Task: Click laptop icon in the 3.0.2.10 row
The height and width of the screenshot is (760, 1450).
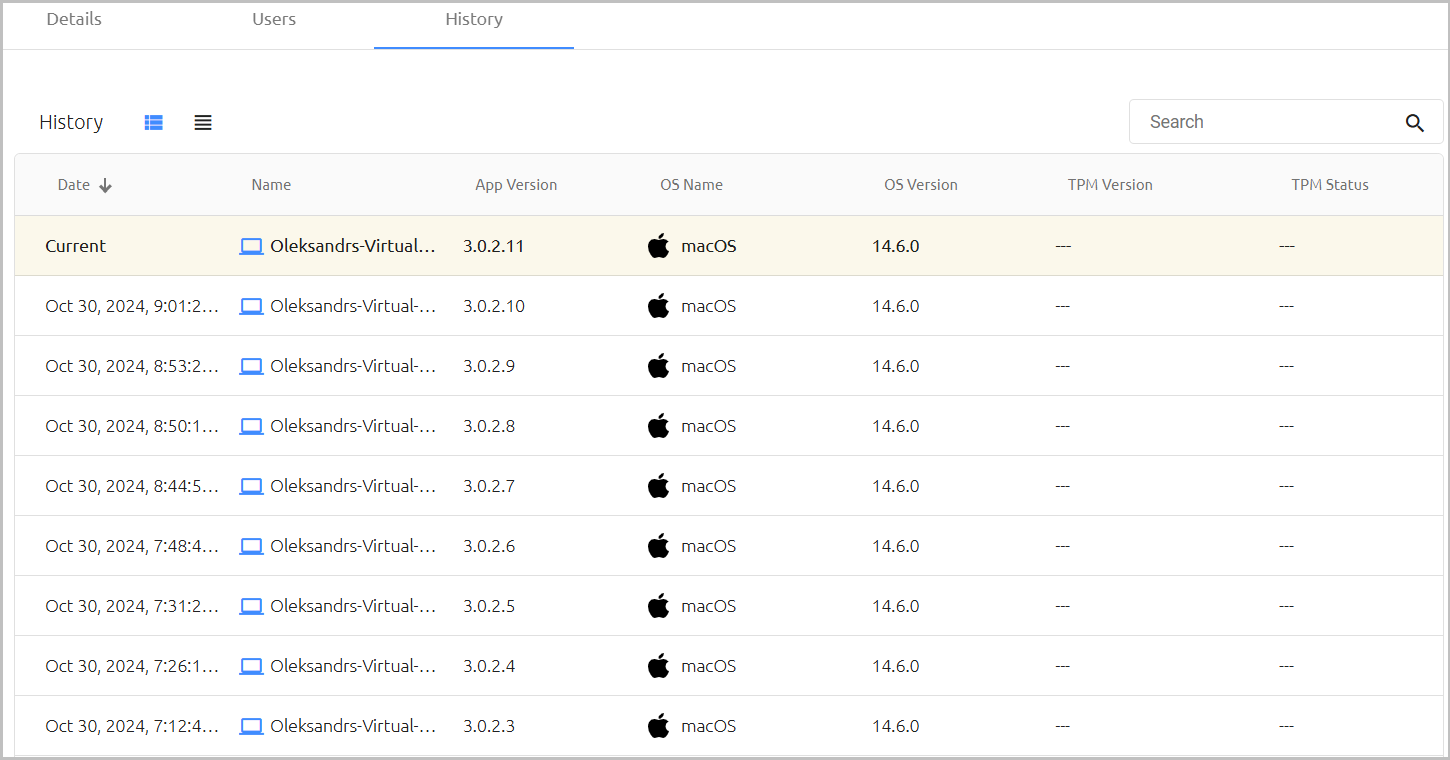Action: (251, 306)
